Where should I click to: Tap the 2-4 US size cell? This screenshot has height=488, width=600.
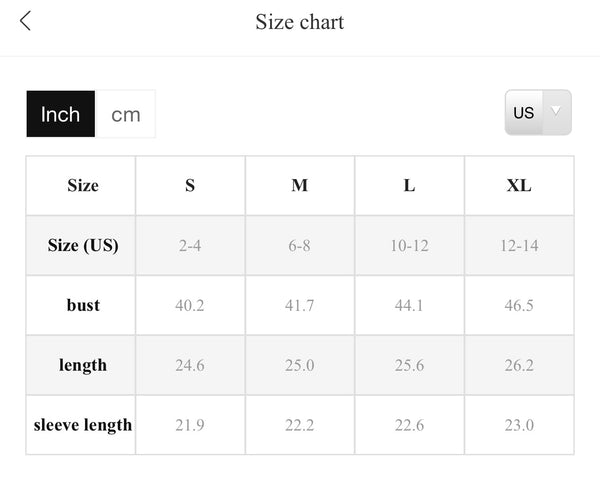tap(190, 245)
